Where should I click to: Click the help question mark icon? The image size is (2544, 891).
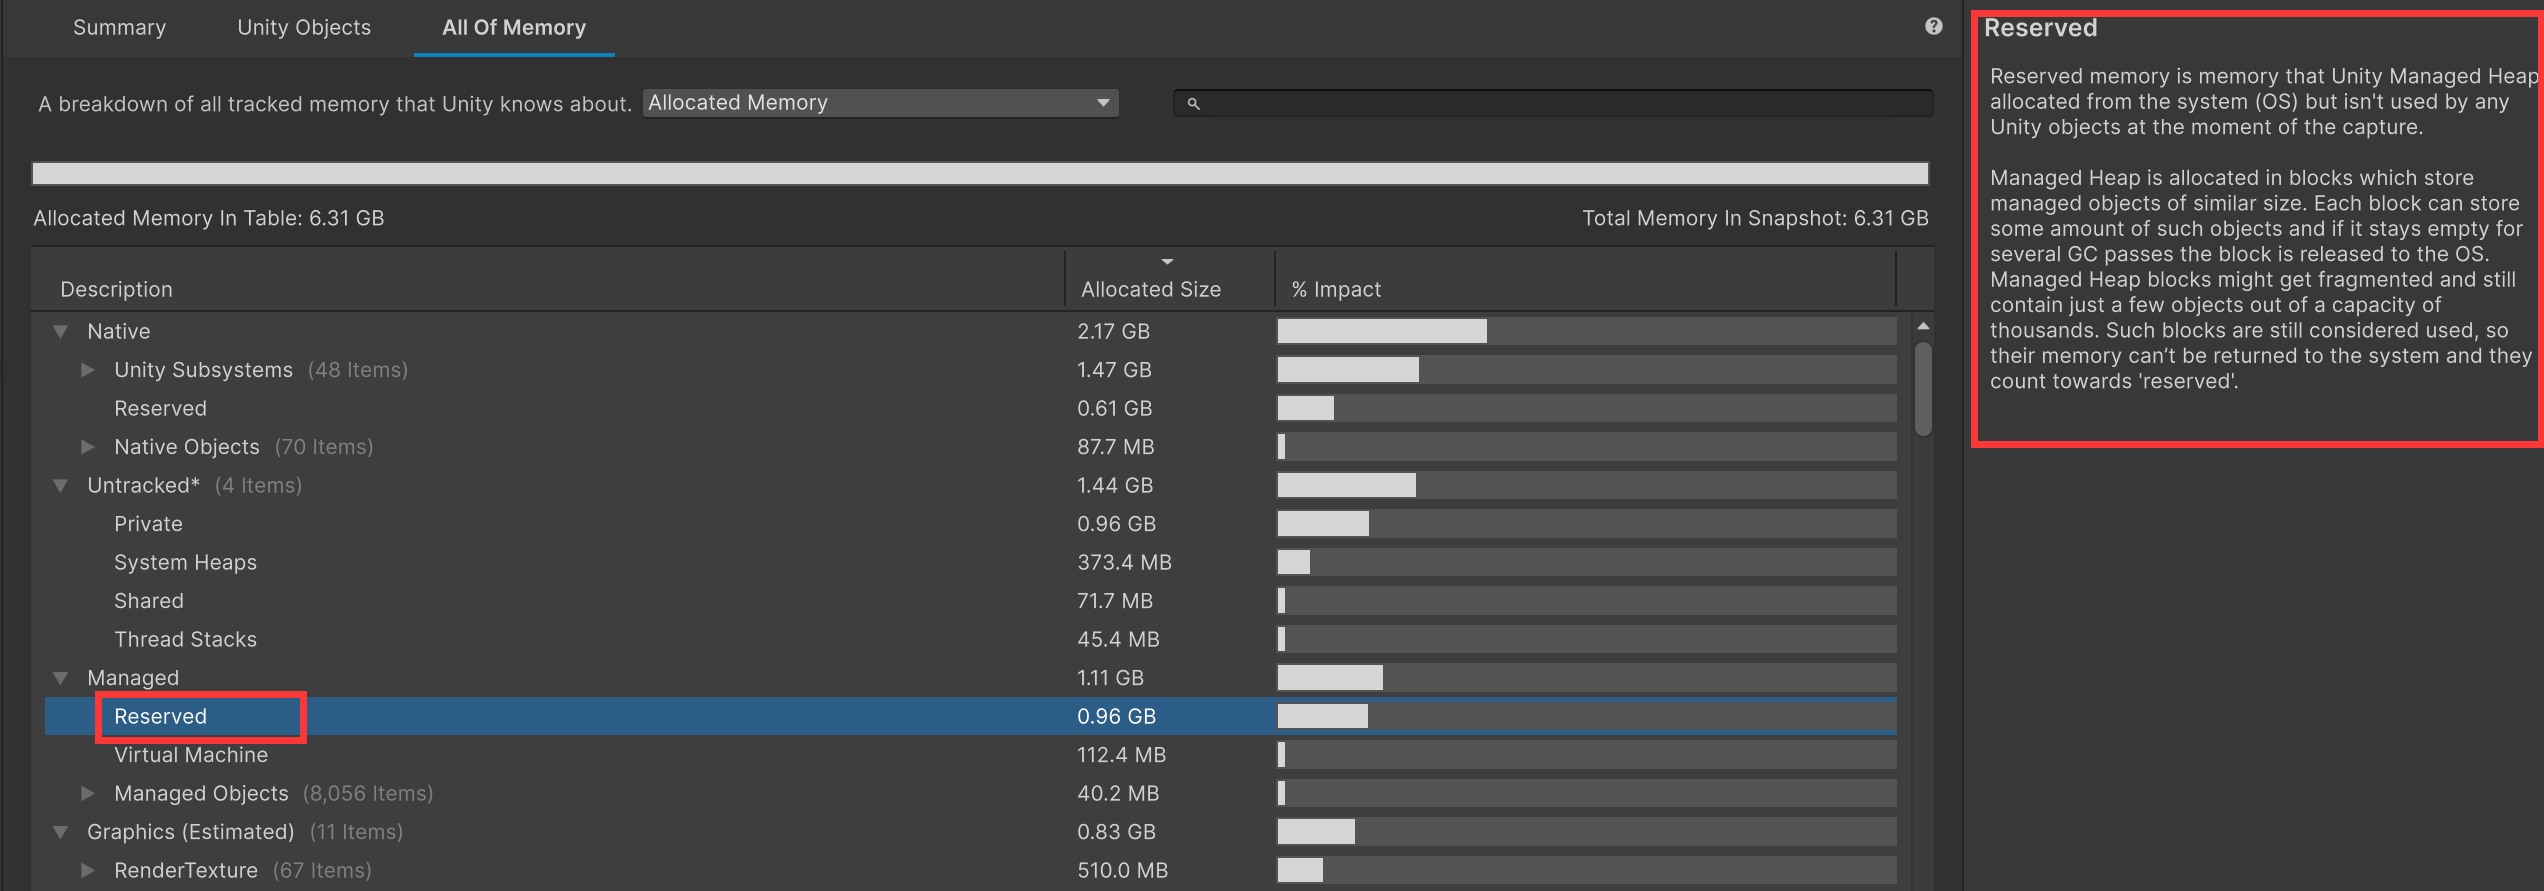[x=1933, y=27]
